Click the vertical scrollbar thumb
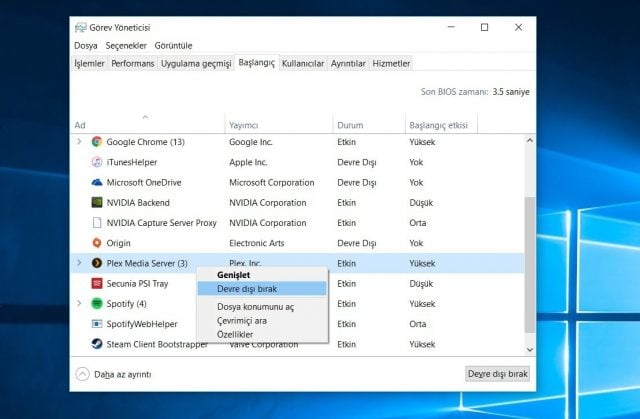The width and height of the screenshot is (640, 419). (530, 264)
